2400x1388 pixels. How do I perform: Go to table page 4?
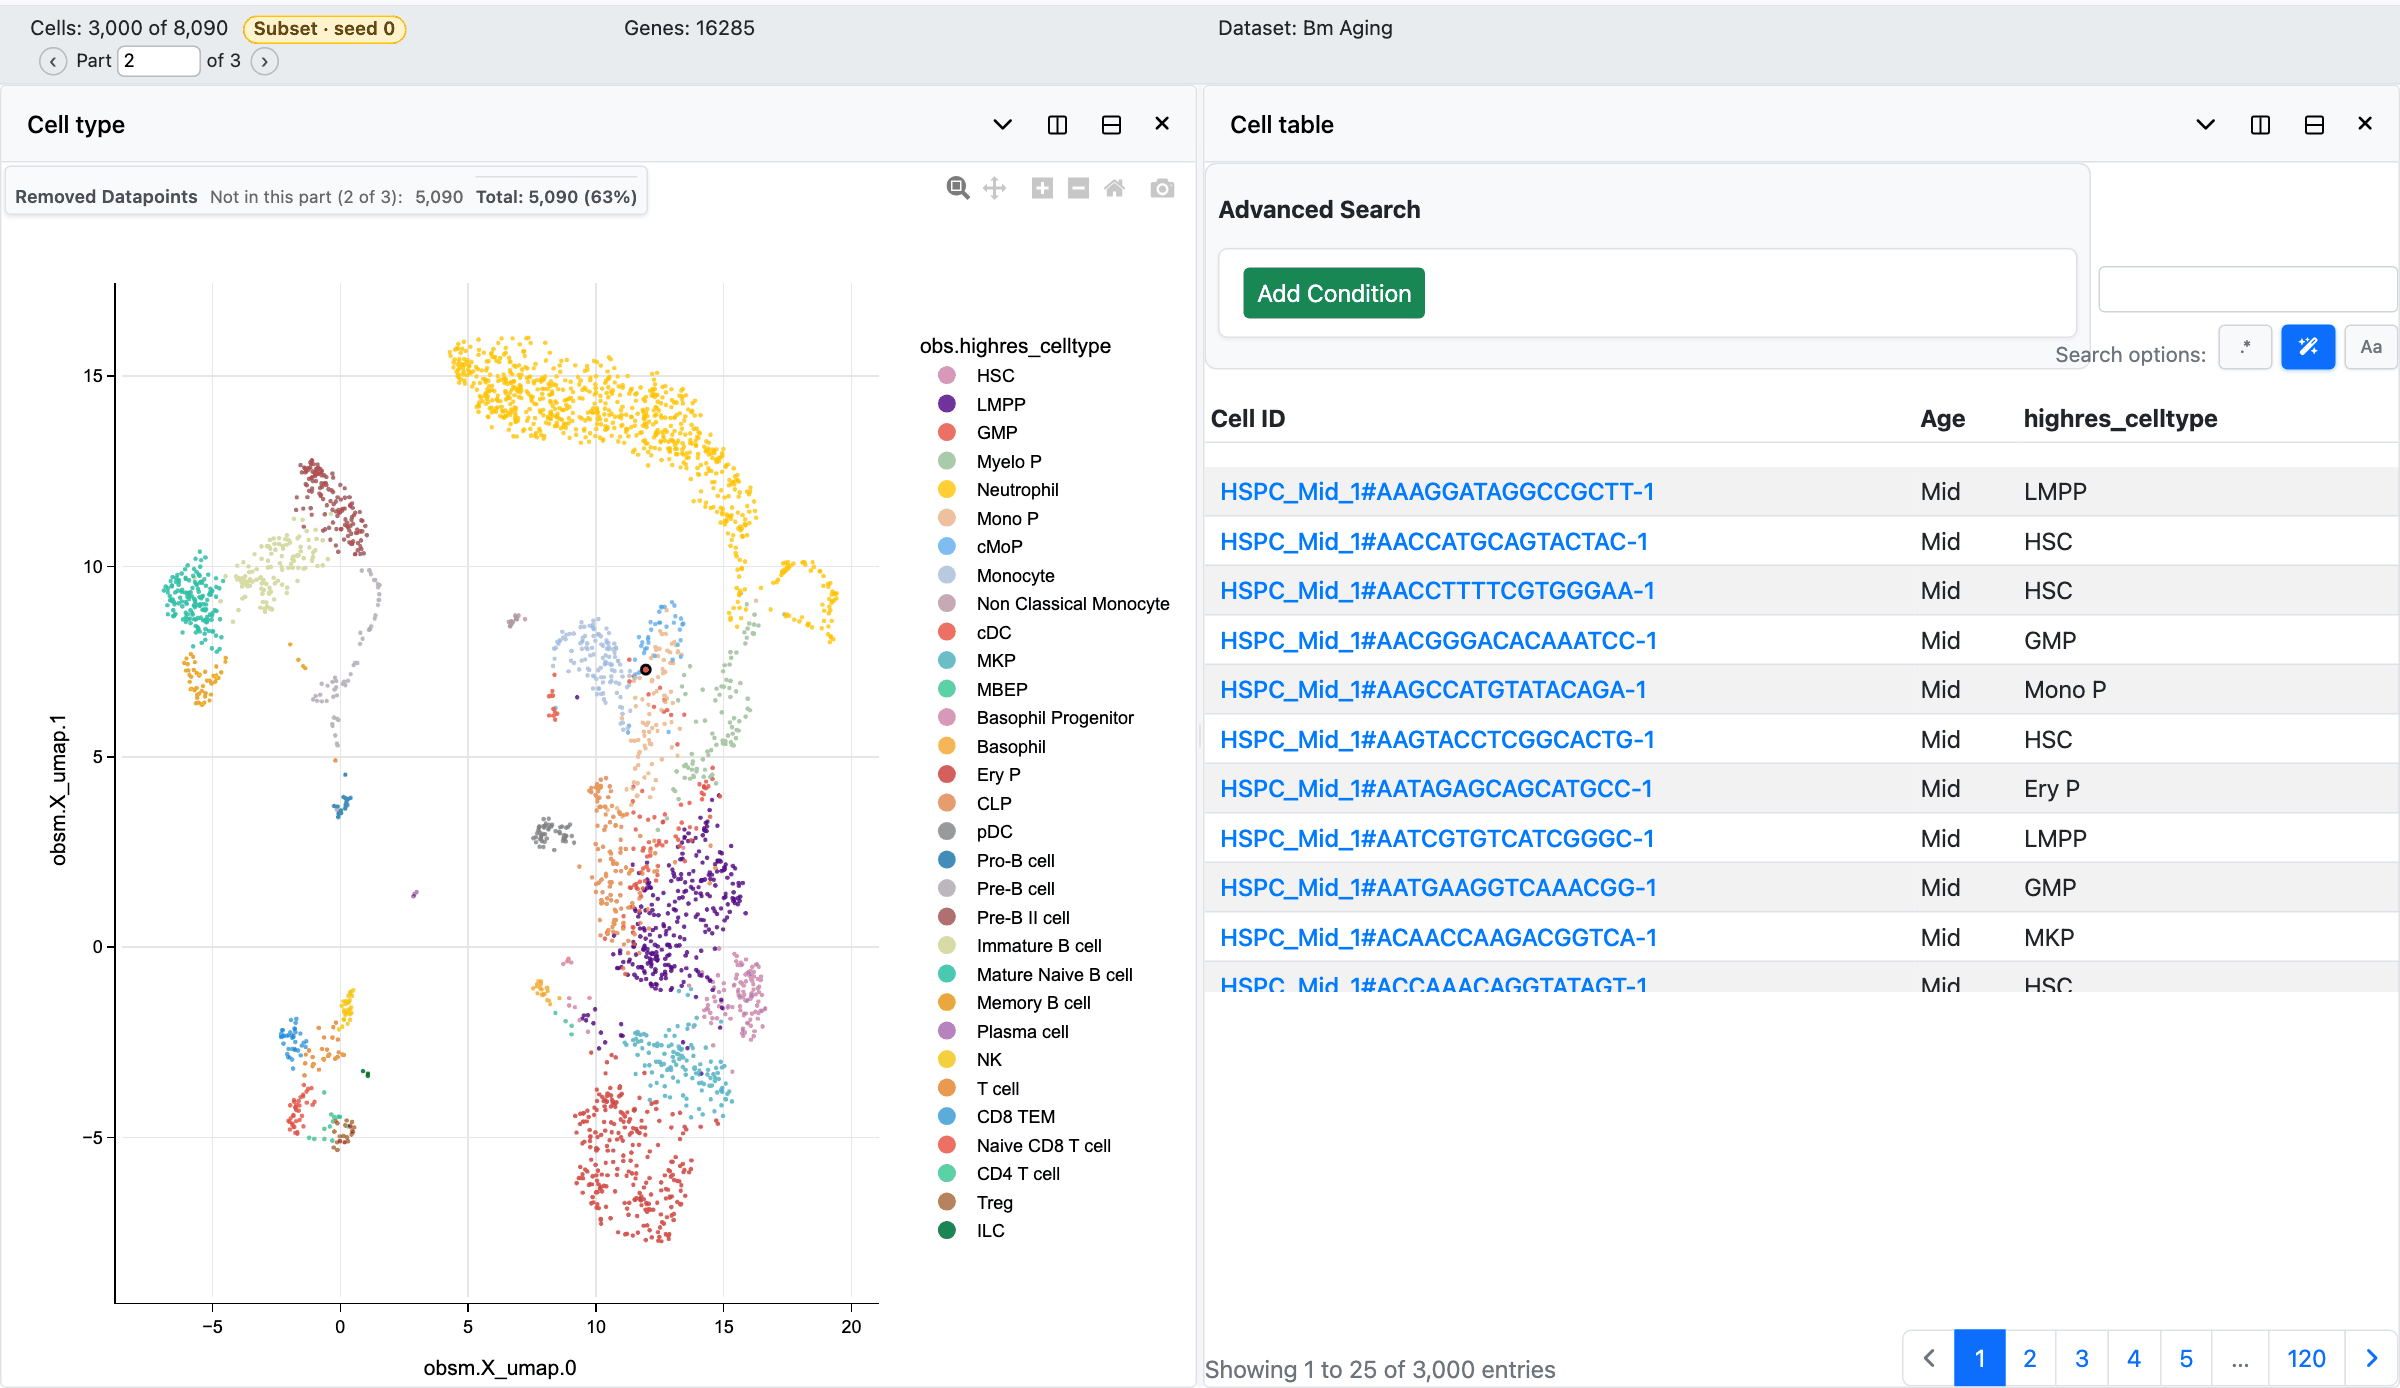click(x=2134, y=1358)
